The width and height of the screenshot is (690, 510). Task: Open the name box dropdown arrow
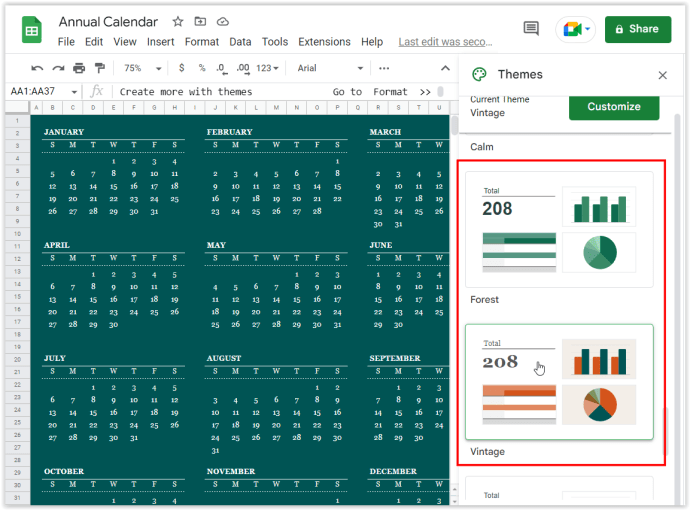coord(74,92)
